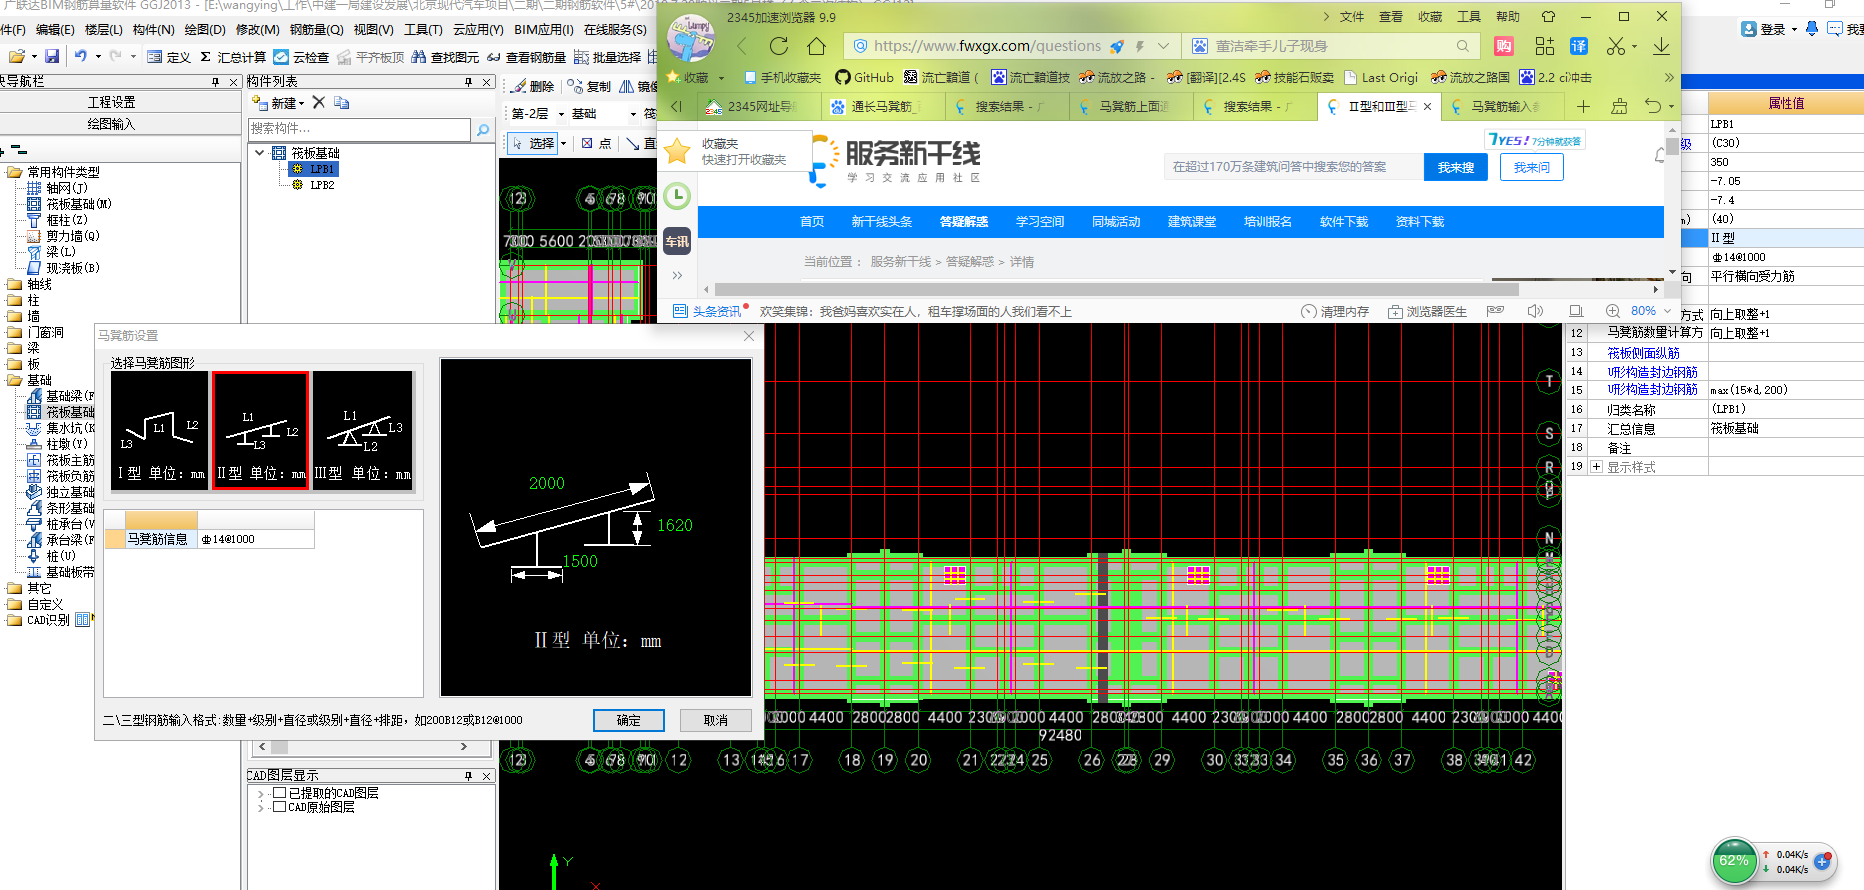This screenshot has height=890, width=1864.
Task: Click the undo arrow icon
Action: [x=81, y=57]
